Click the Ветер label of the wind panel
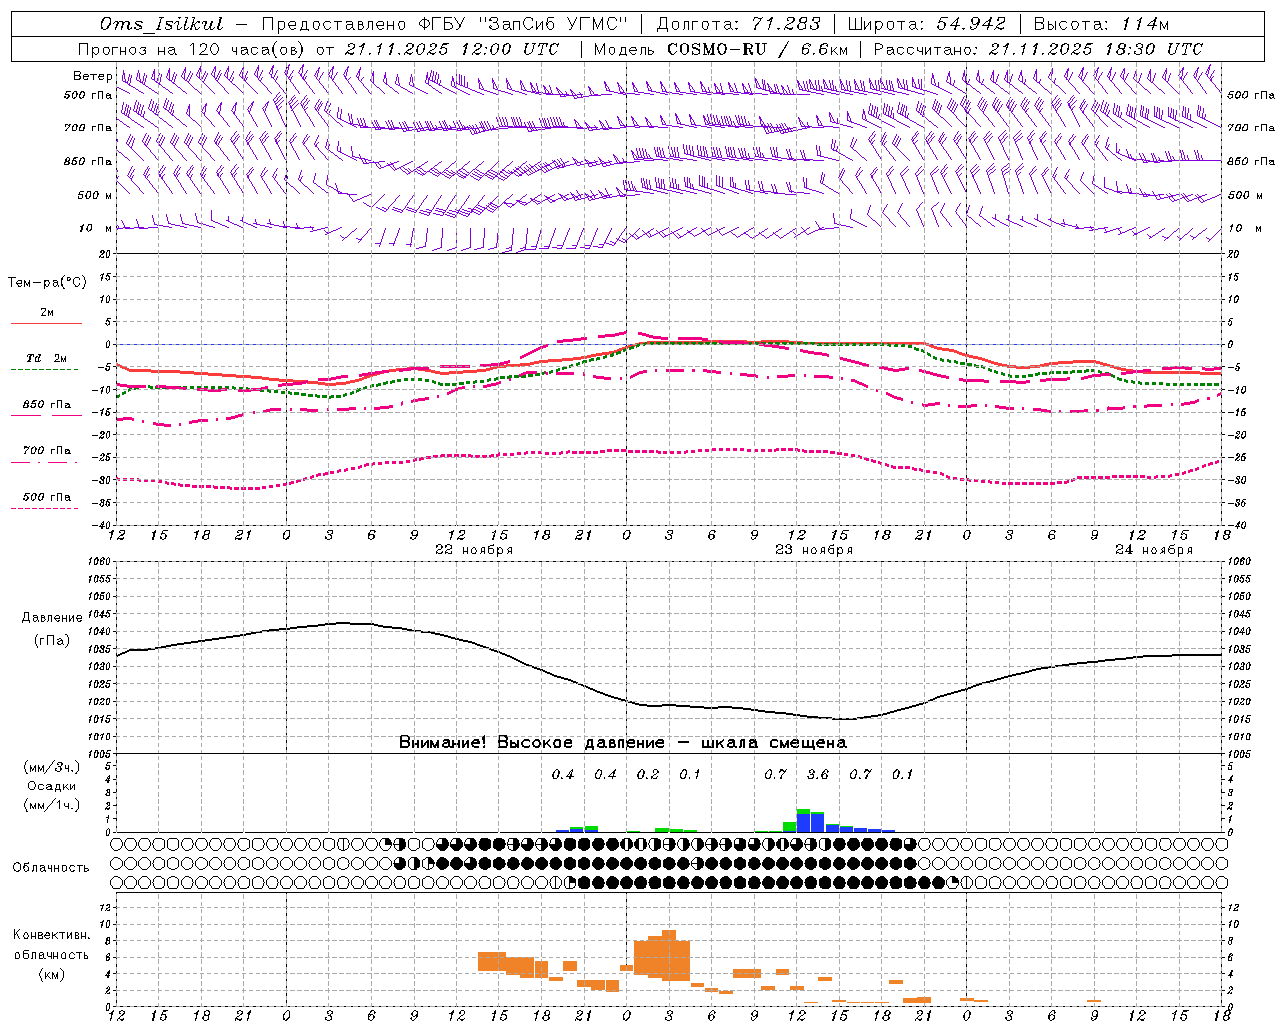The height and width of the screenshot is (1024, 1280). (92, 76)
